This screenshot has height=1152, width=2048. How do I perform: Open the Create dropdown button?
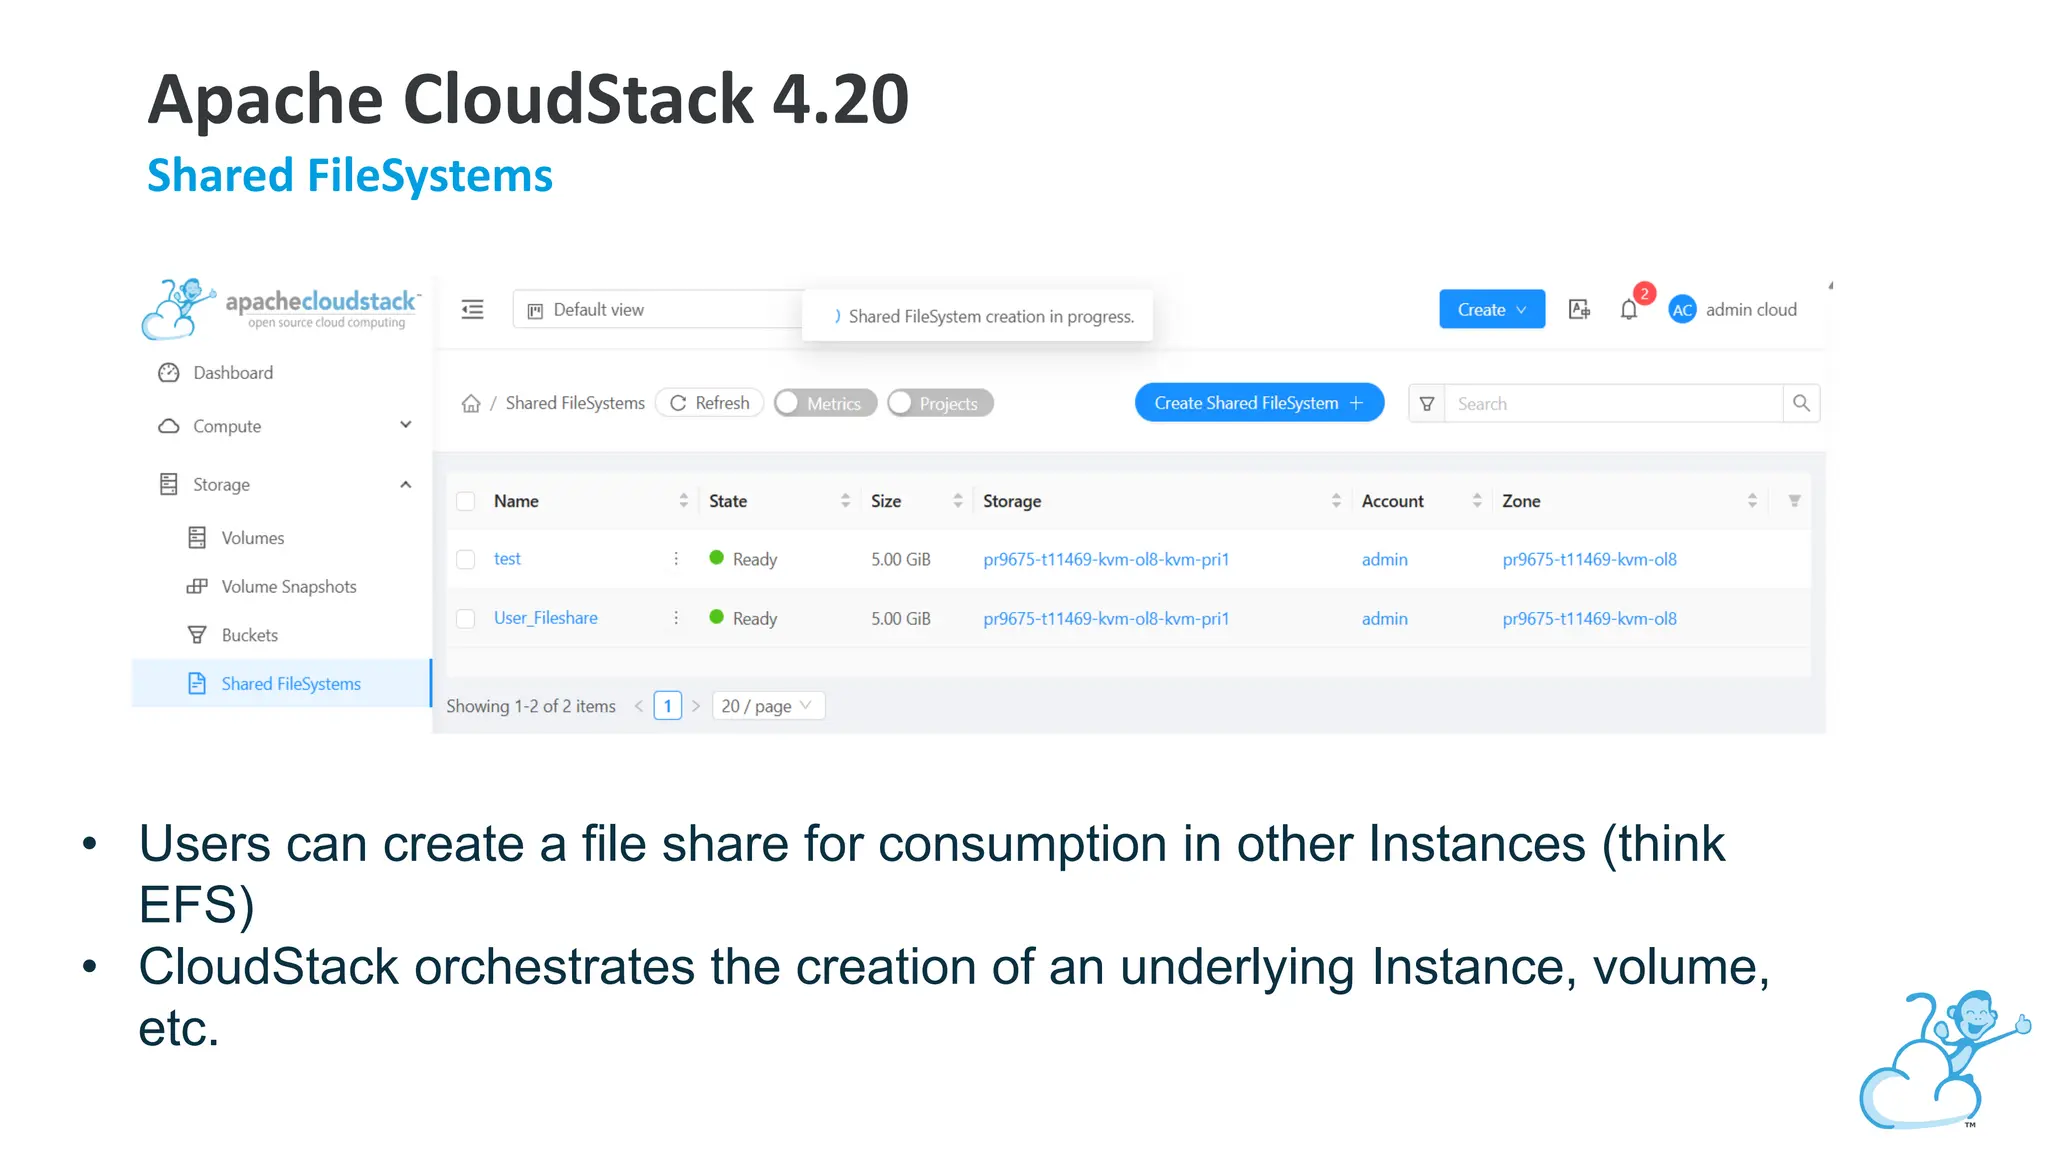click(x=1492, y=310)
